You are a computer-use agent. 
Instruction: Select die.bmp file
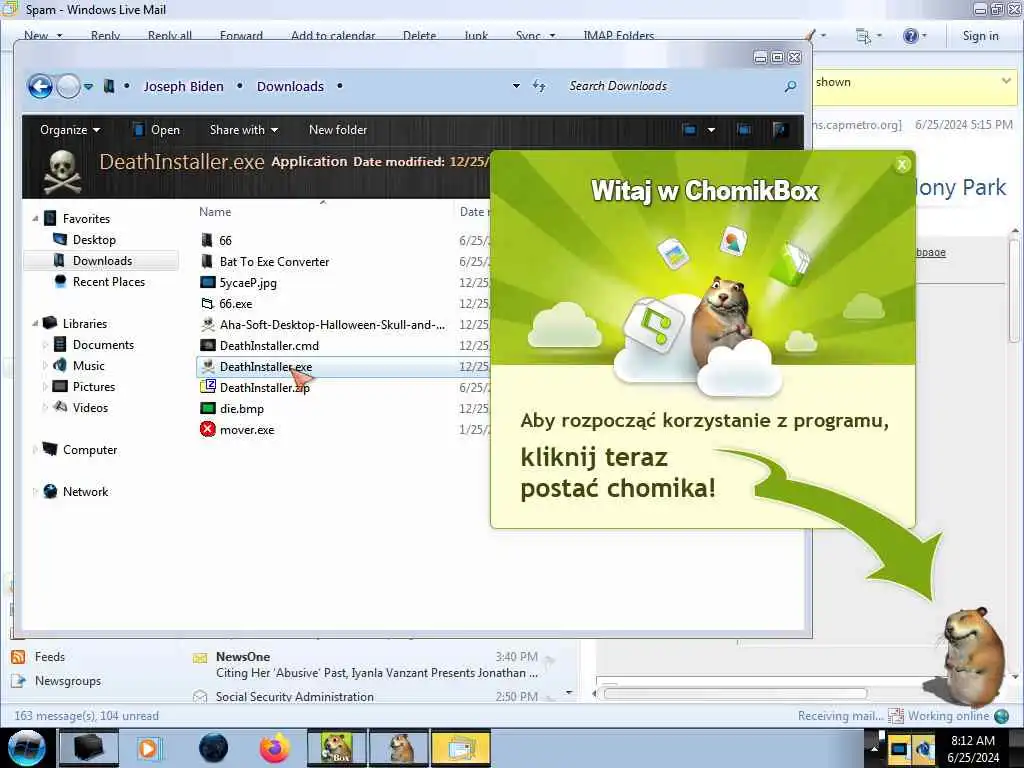click(x=242, y=409)
